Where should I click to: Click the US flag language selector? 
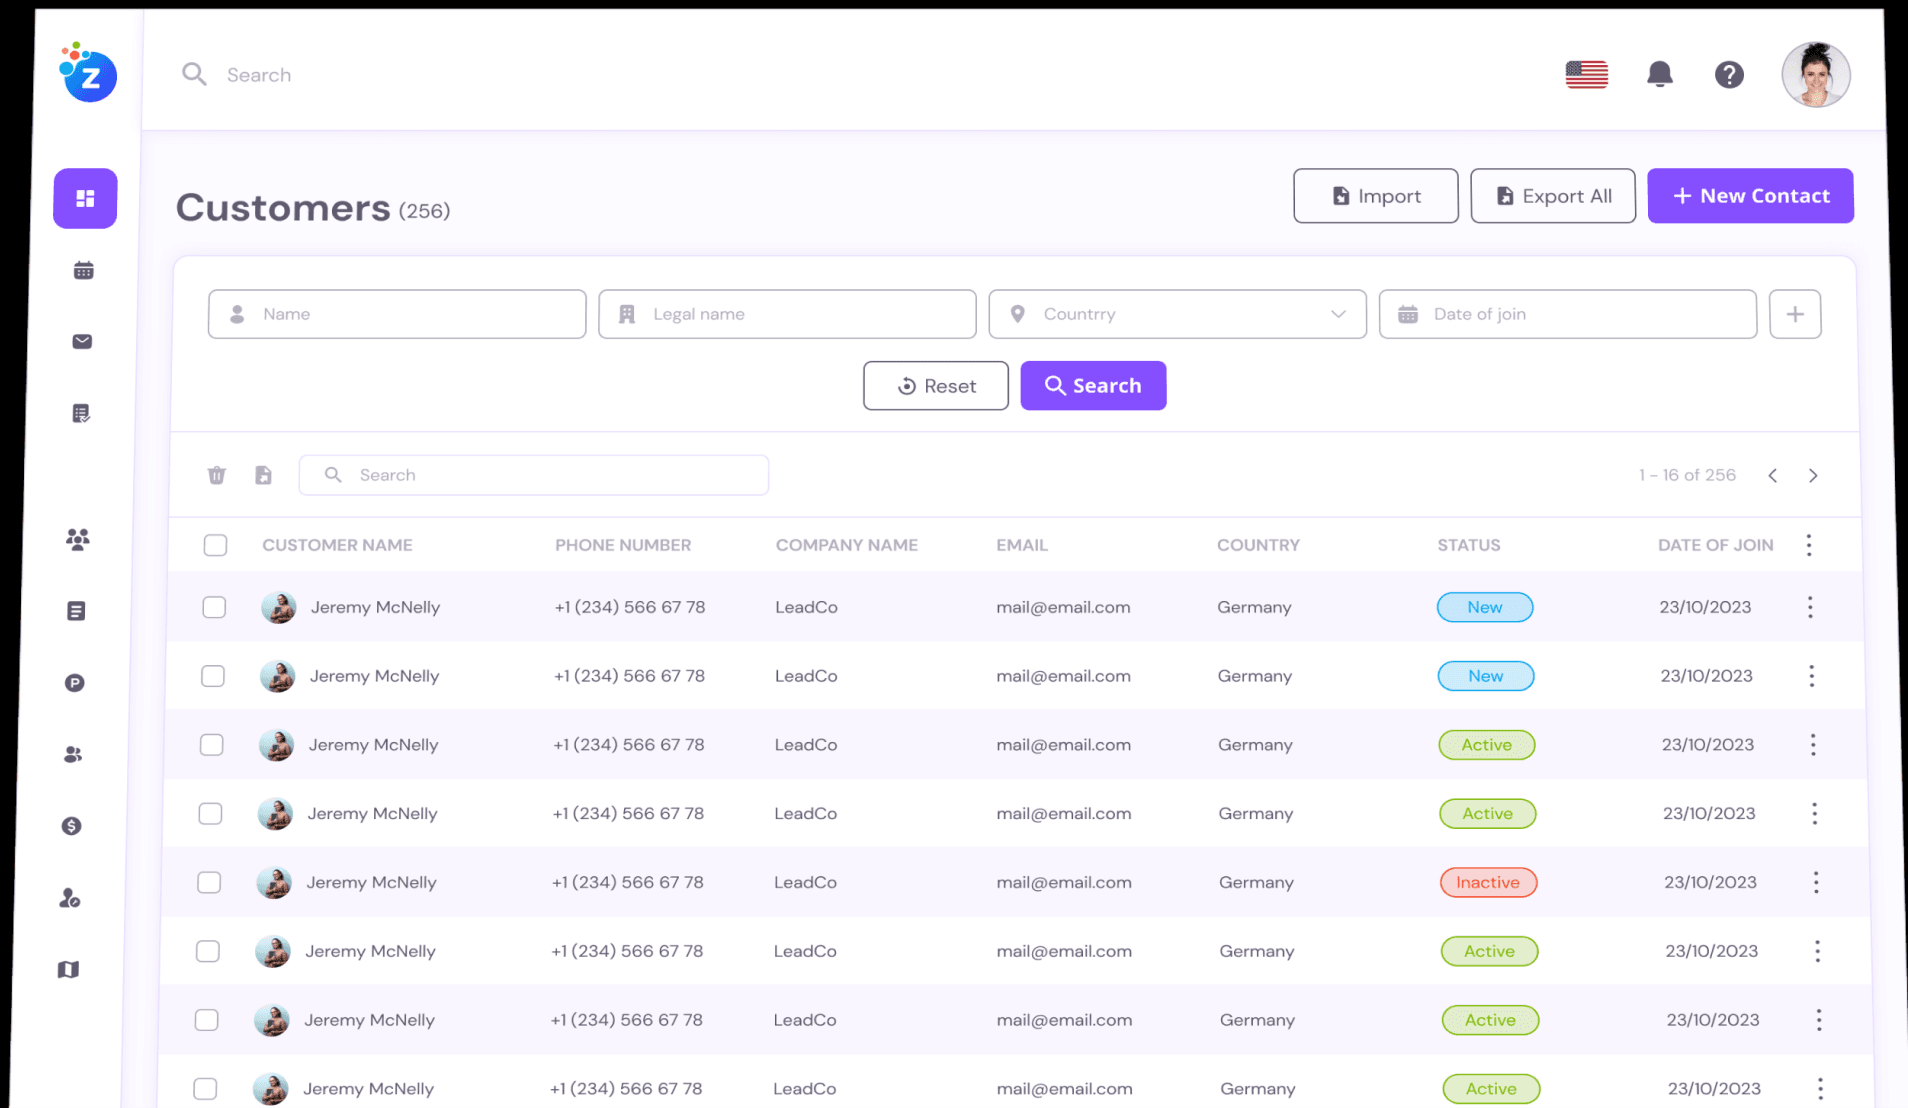point(1586,74)
